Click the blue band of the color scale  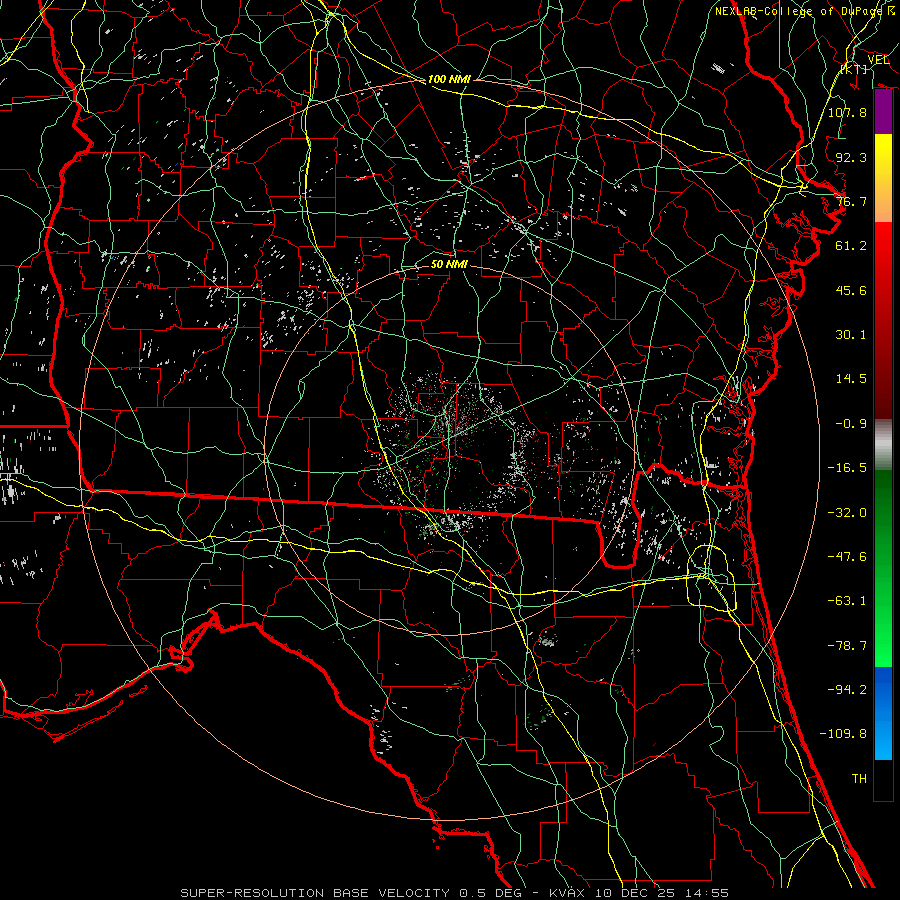tap(883, 713)
